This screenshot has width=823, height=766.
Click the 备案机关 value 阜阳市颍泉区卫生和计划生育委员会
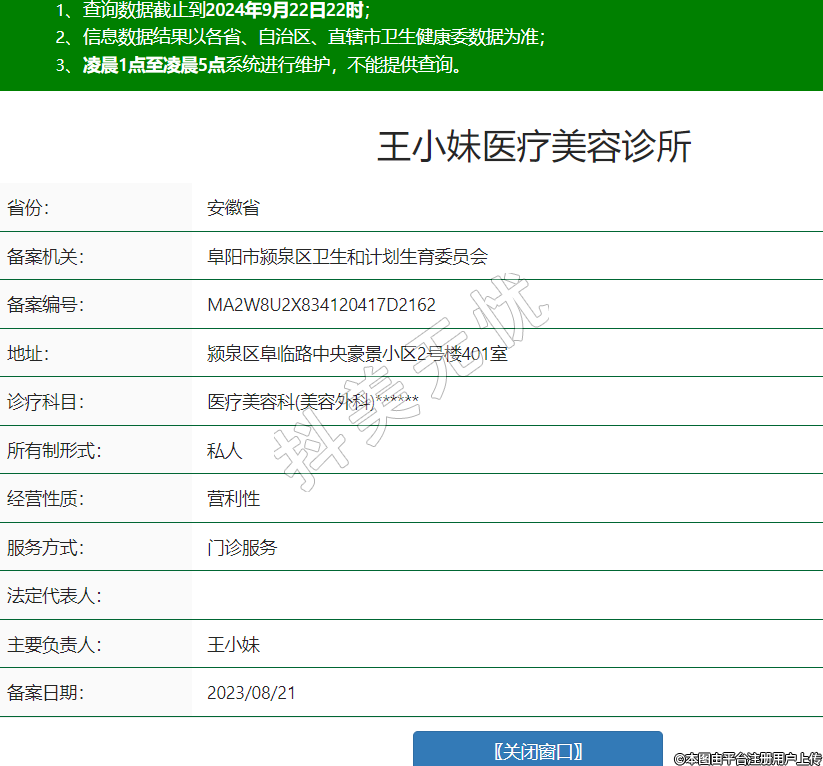(347, 257)
